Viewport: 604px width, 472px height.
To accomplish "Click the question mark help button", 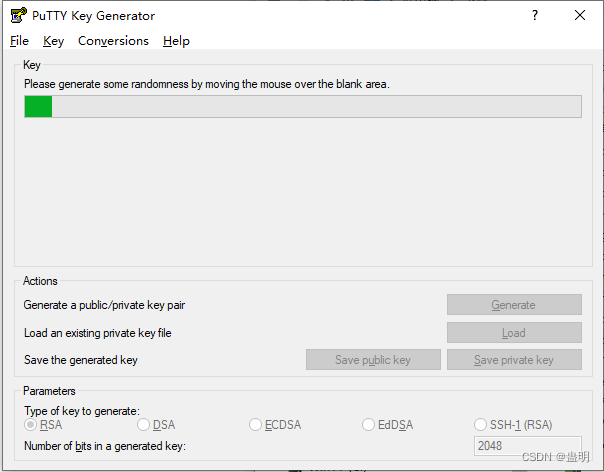I will point(535,15).
